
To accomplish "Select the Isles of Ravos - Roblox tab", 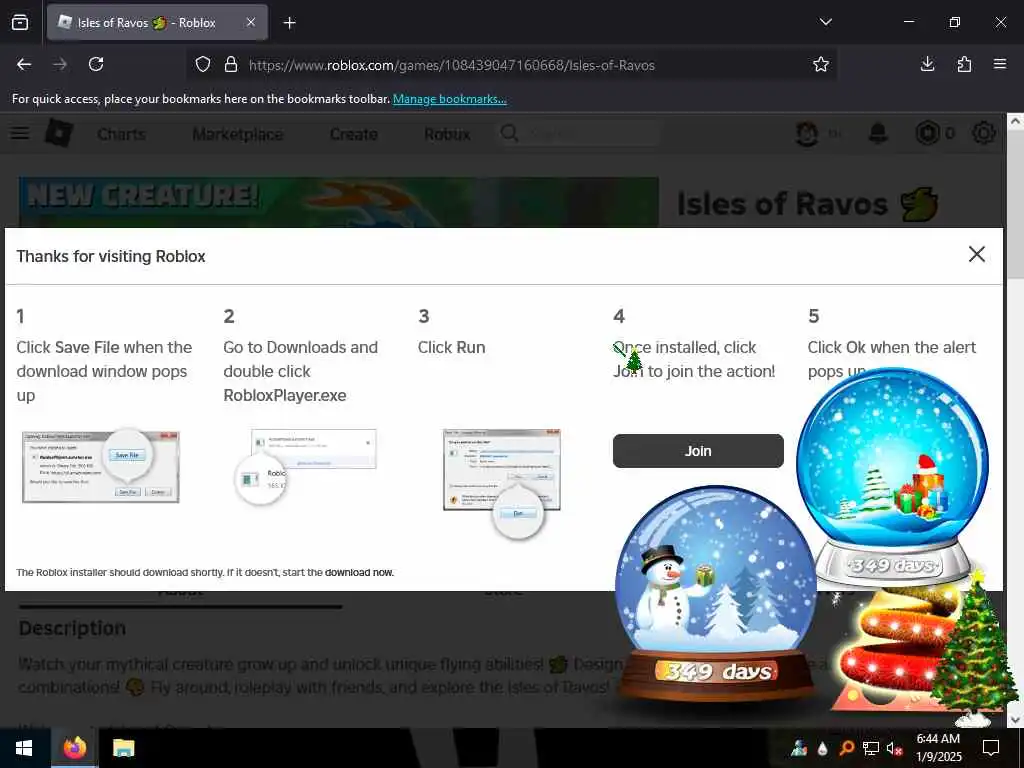I will click(157, 22).
